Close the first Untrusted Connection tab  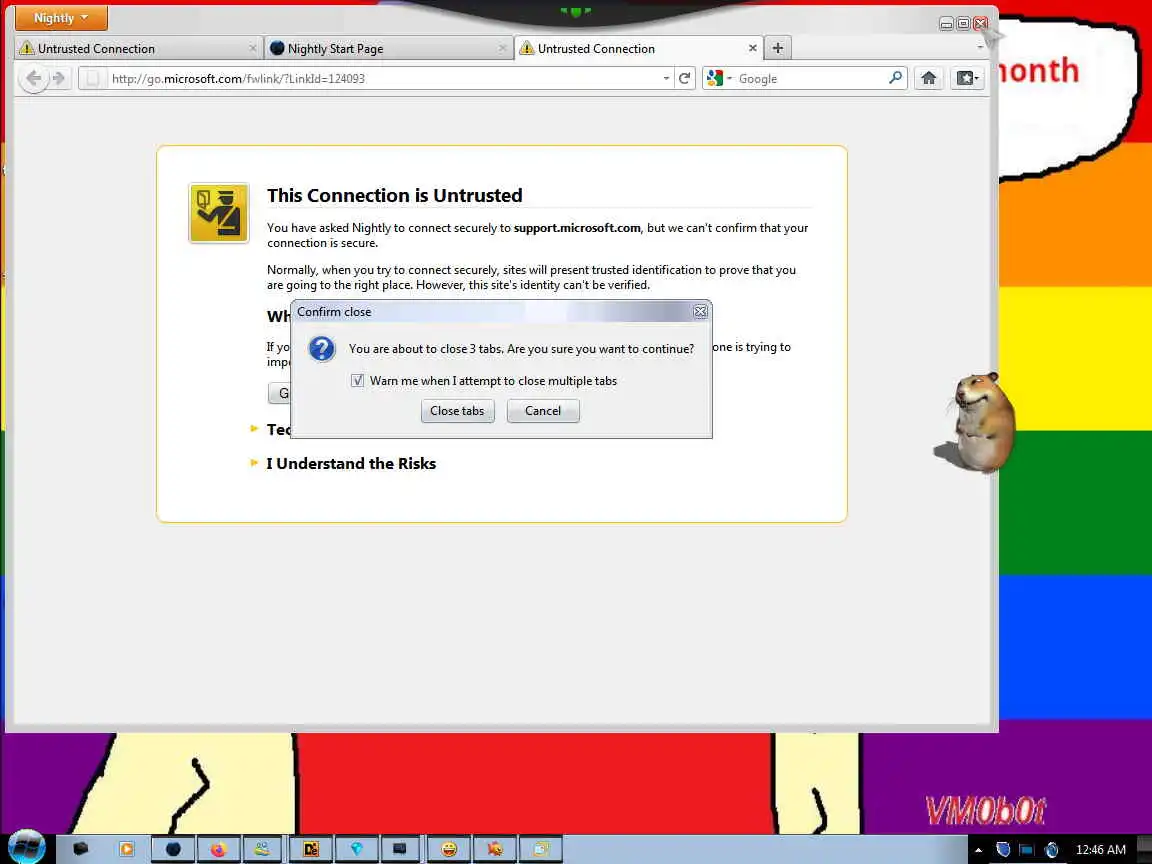[x=253, y=48]
